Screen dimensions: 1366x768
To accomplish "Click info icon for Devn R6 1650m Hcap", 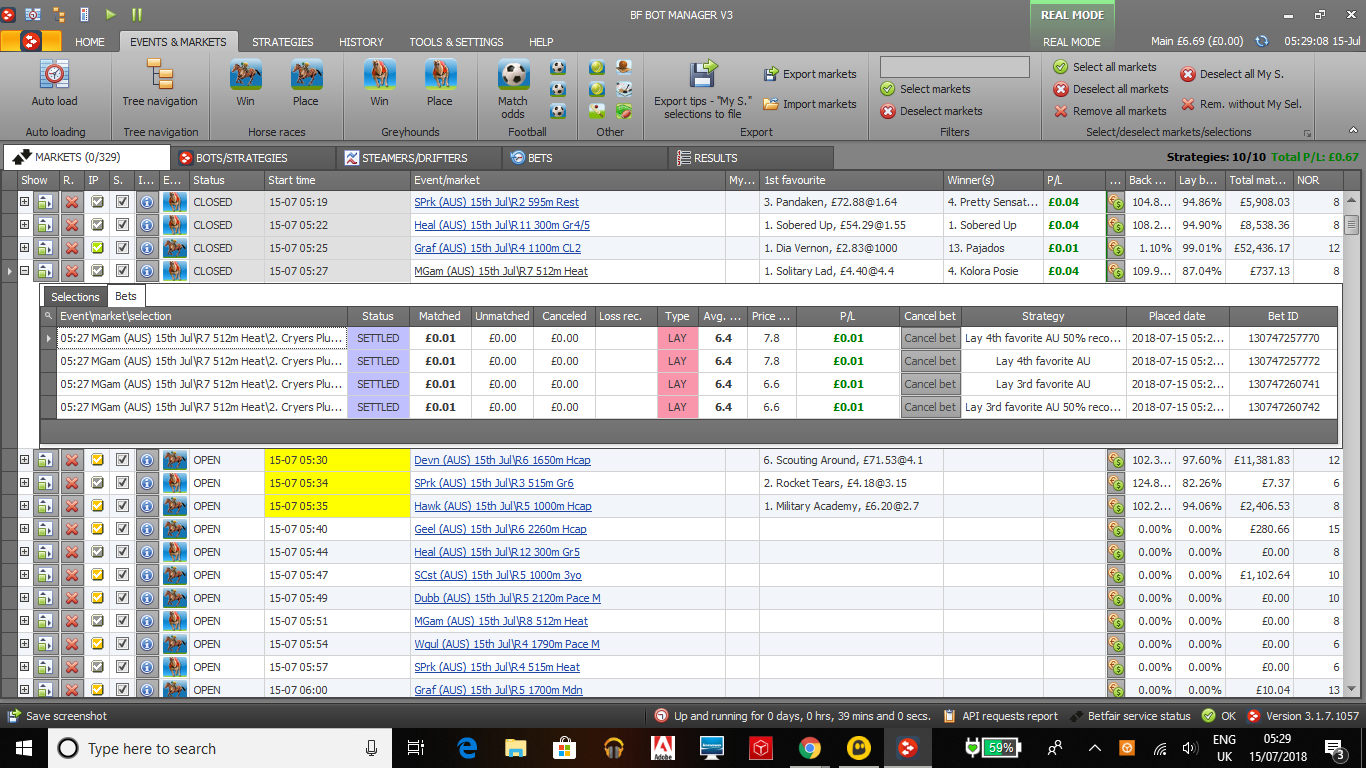I will (146, 460).
